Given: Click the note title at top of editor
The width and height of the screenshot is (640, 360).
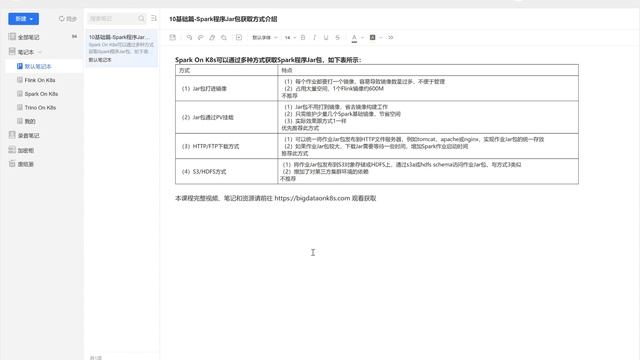Looking at the screenshot, I should [x=223, y=19].
